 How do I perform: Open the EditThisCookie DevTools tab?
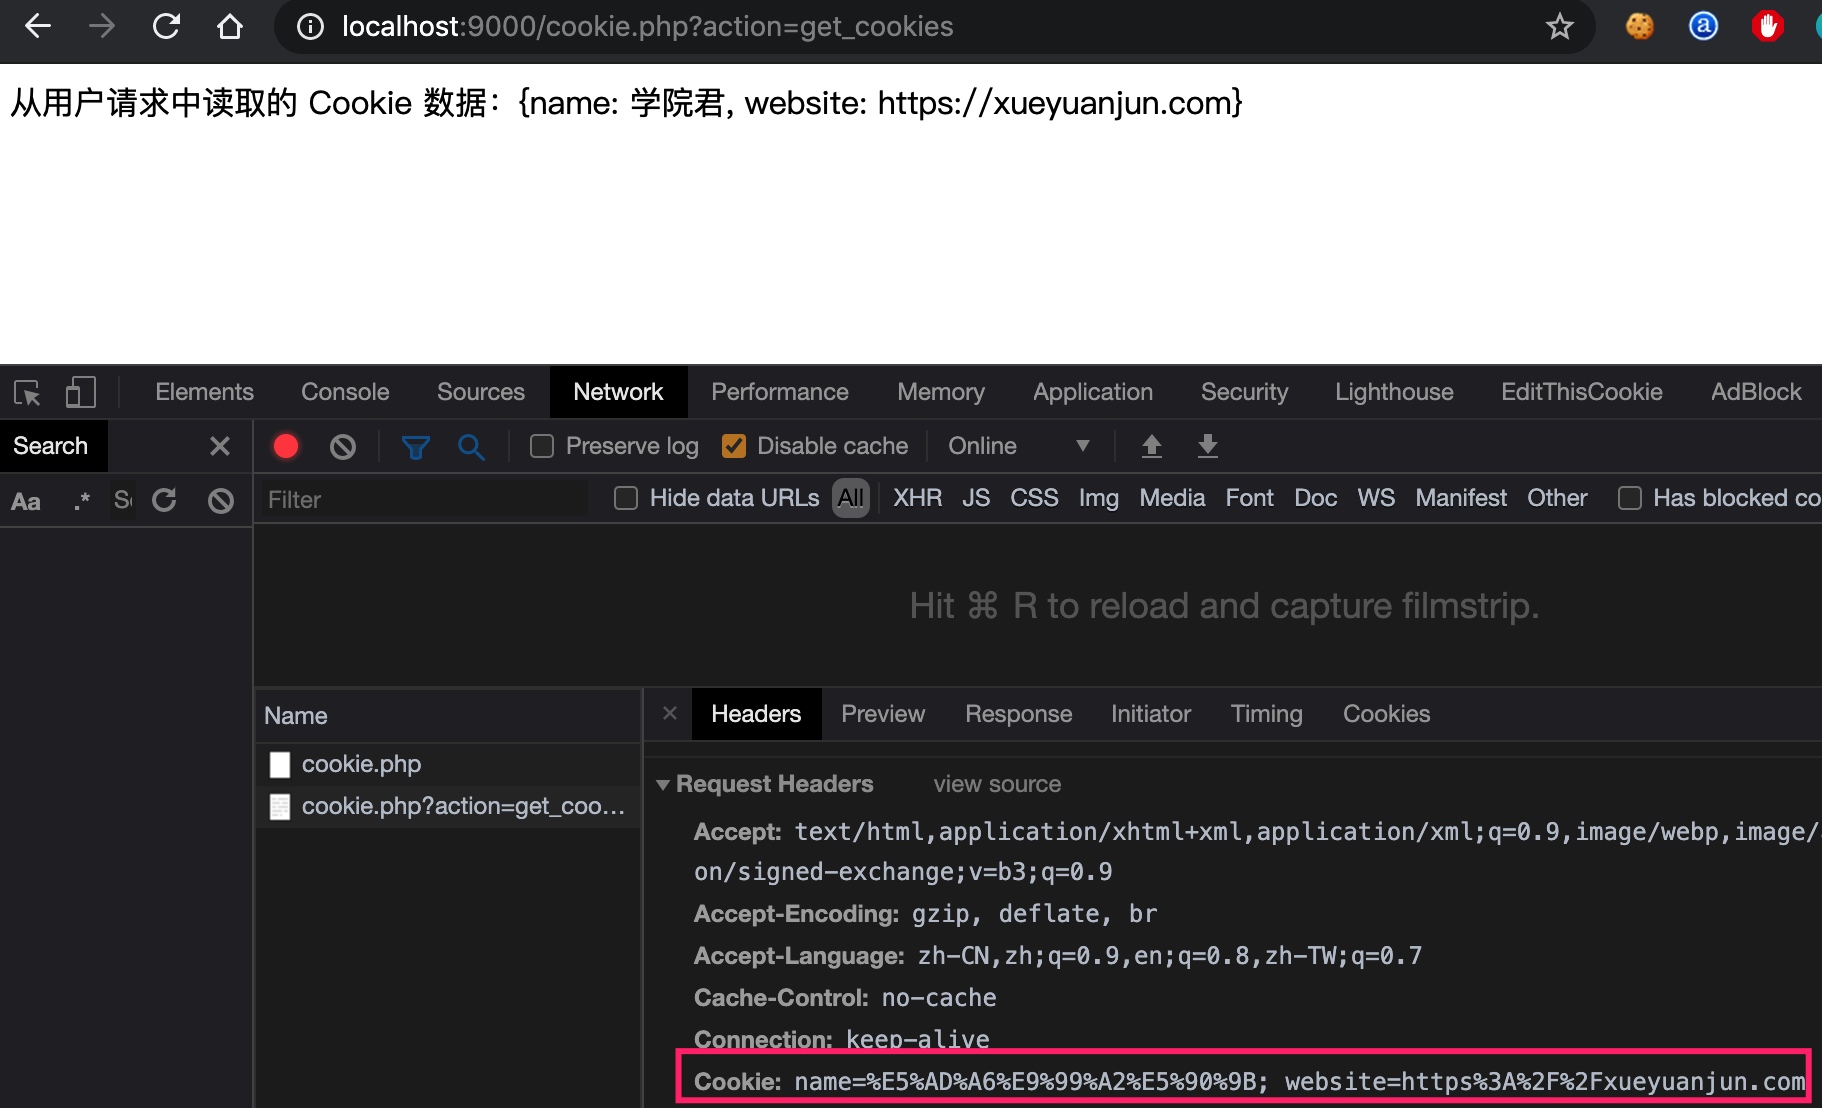[x=1581, y=392]
